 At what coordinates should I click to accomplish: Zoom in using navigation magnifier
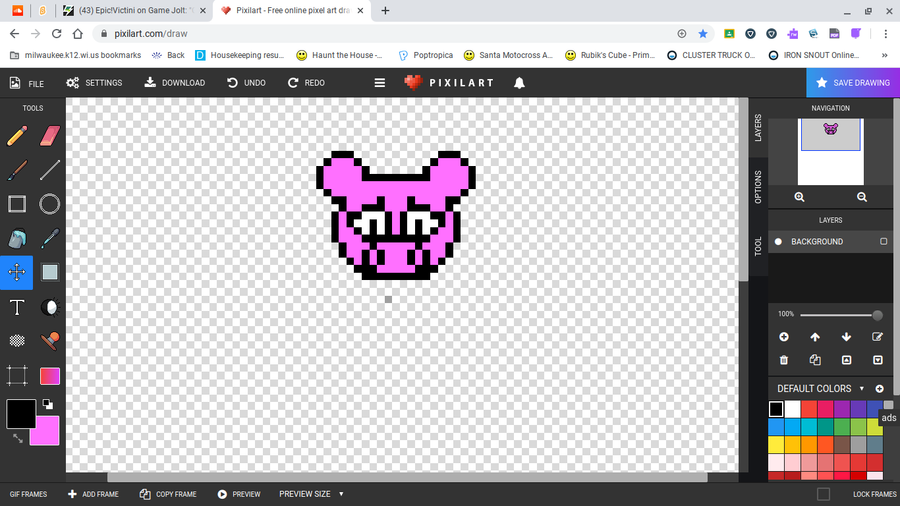(800, 197)
